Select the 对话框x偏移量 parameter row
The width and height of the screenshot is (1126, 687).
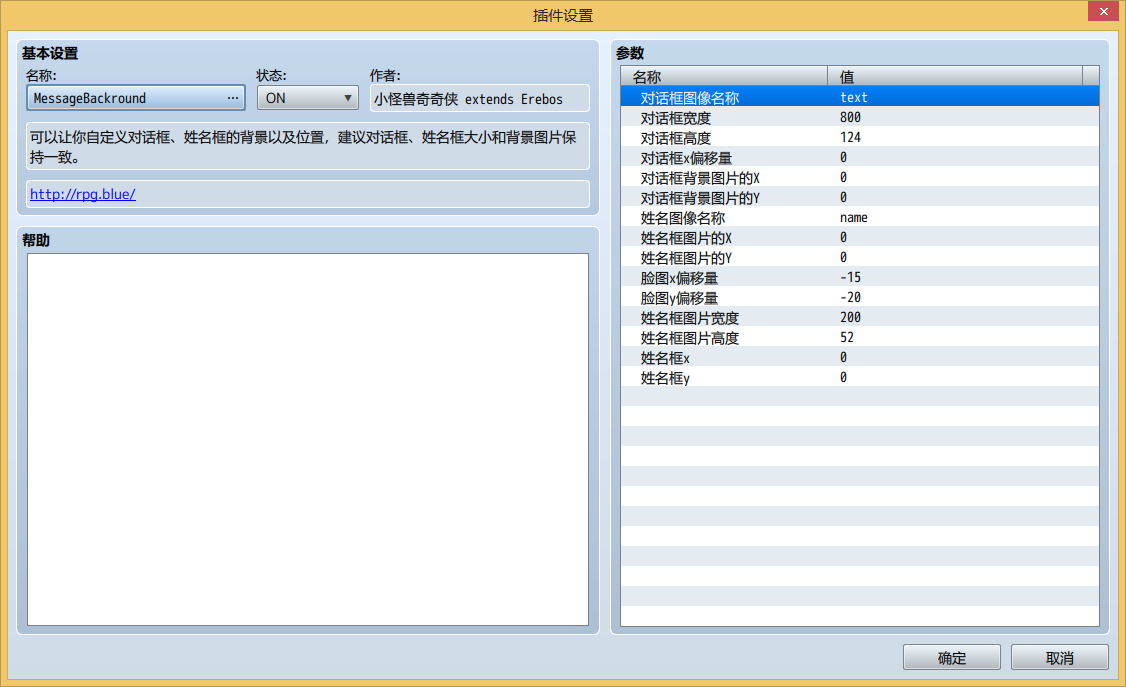860,157
